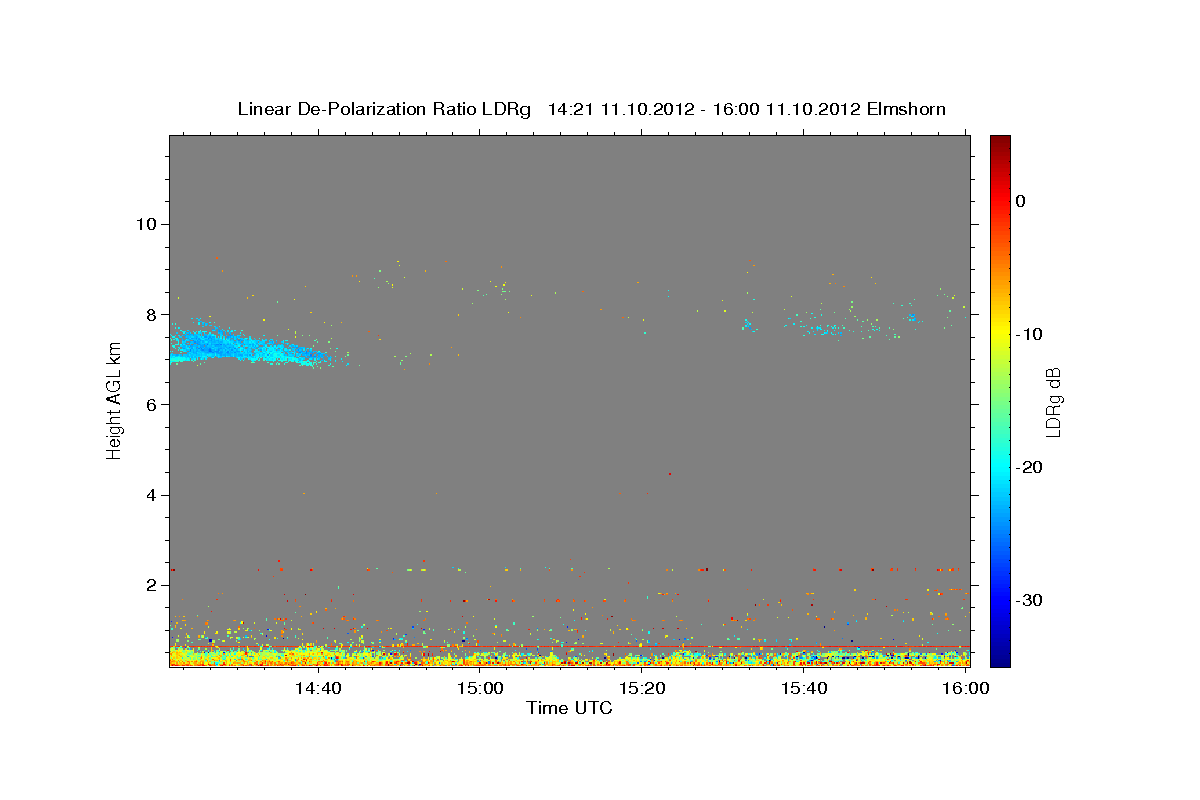Click the height tick label 6
Image resolution: width=1200 pixels, height=800 pixels.
coord(150,405)
